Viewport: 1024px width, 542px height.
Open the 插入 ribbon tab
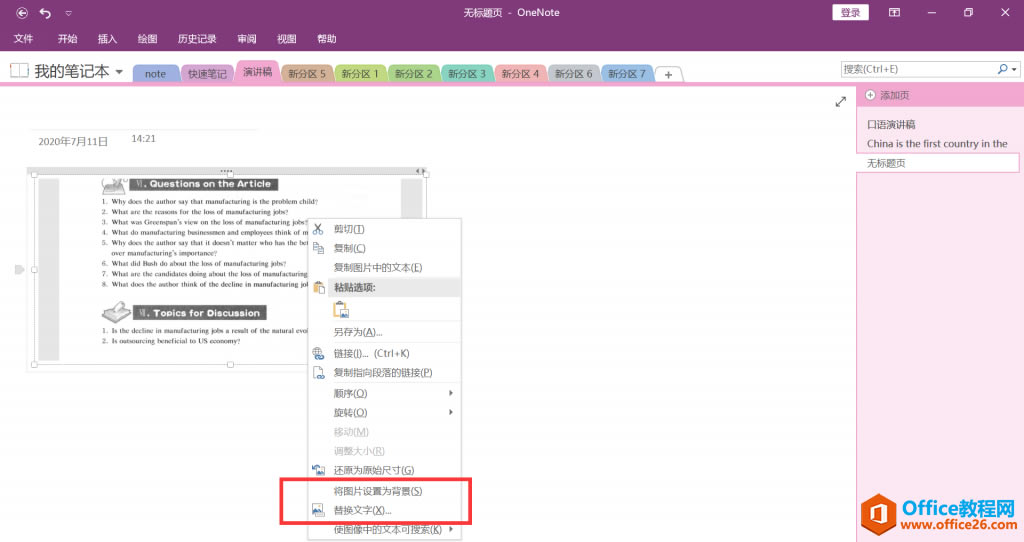107,39
